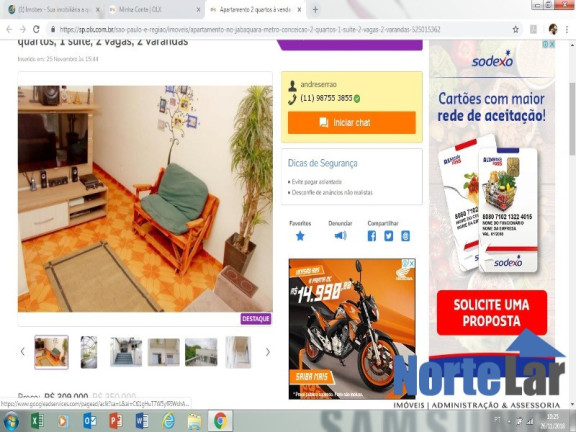
Task: Click the address bar URL
Action: click(250, 29)
